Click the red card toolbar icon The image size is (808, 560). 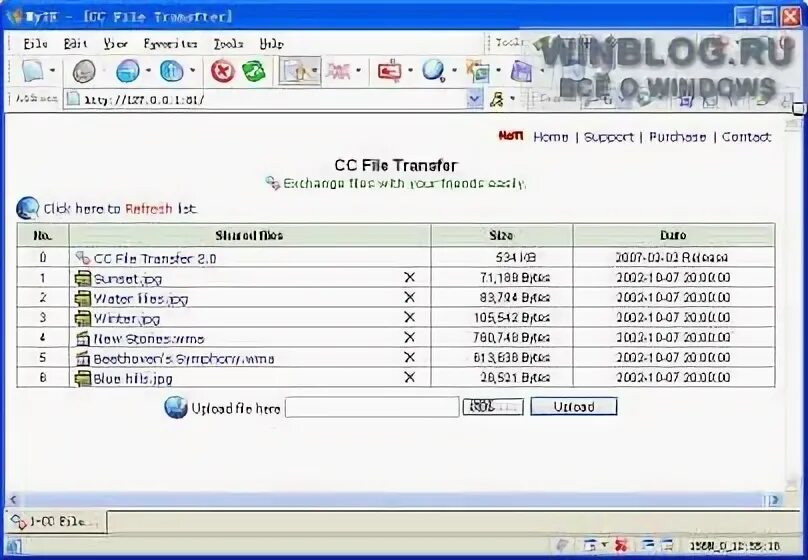[390, 71]
